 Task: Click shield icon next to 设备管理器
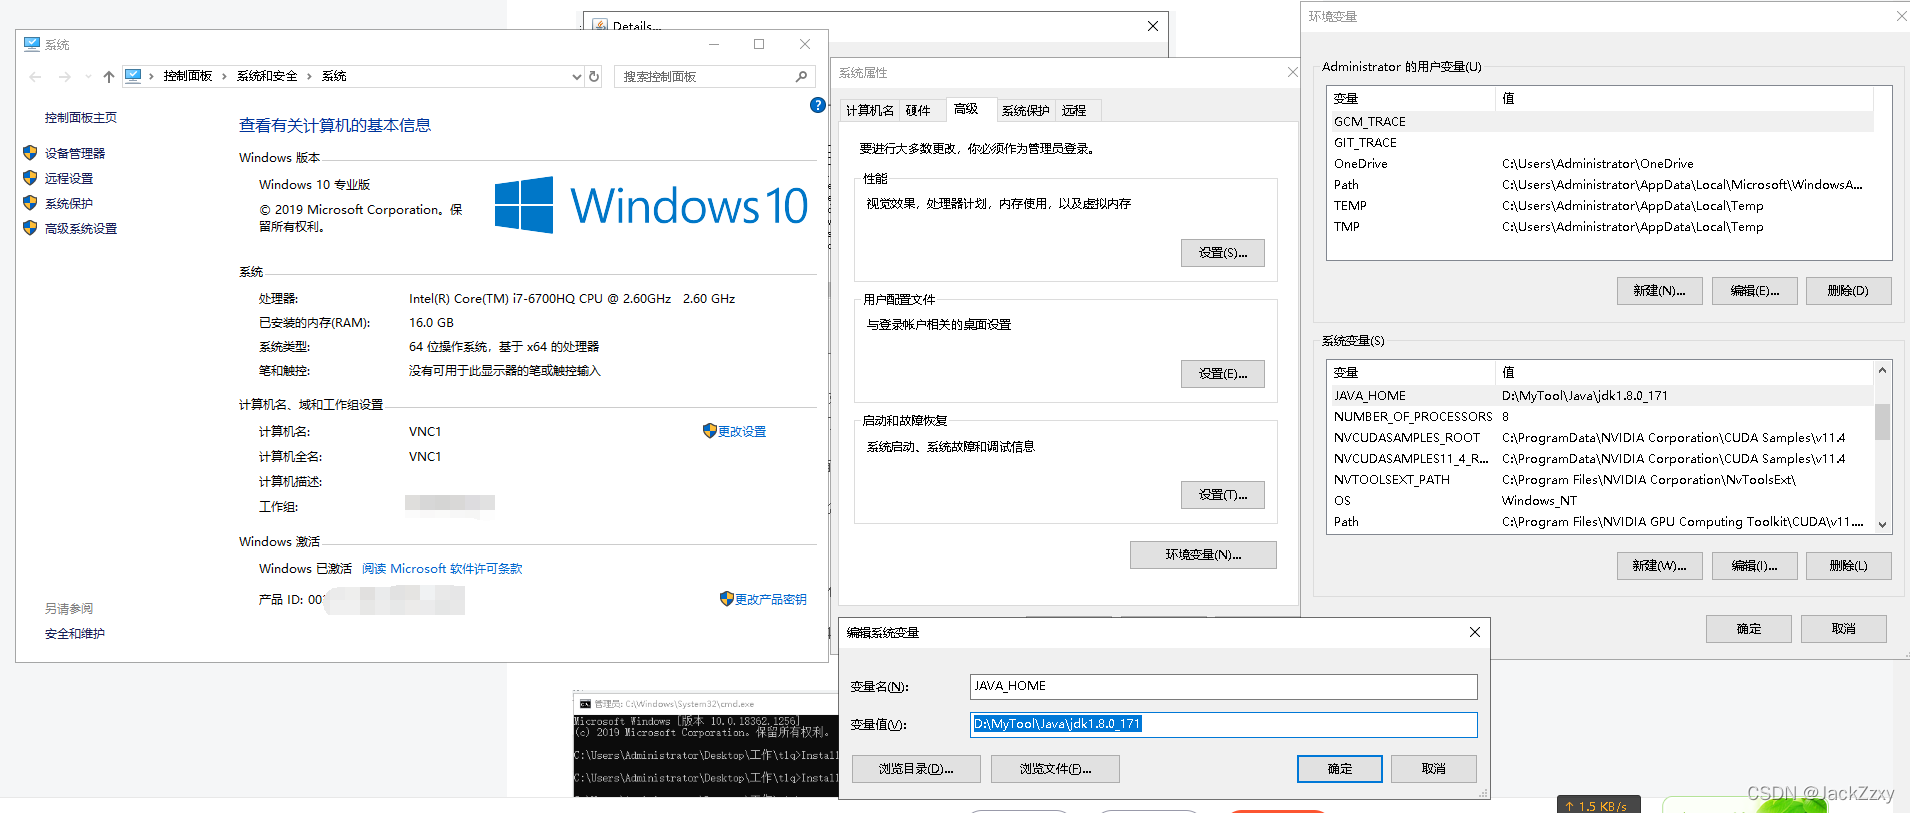tap(30, 153)
